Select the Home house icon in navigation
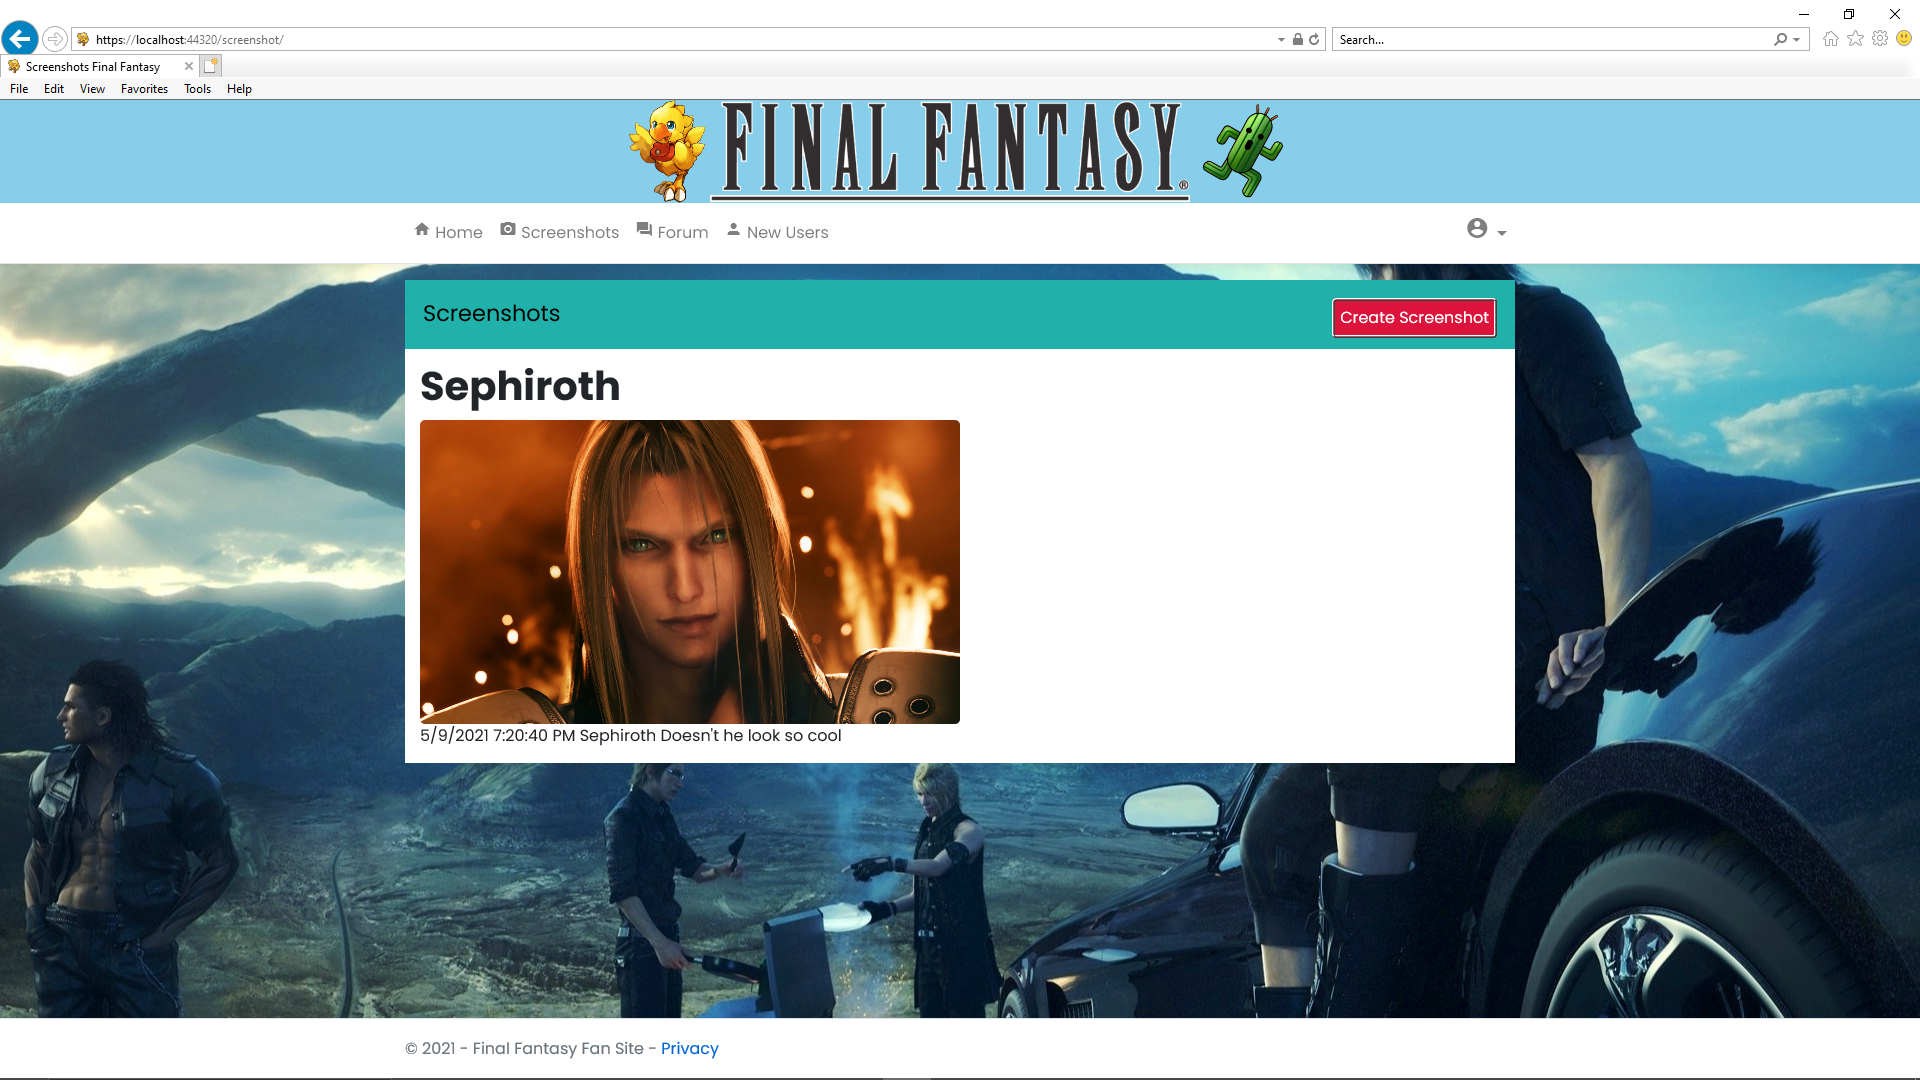 coord(422,229)
